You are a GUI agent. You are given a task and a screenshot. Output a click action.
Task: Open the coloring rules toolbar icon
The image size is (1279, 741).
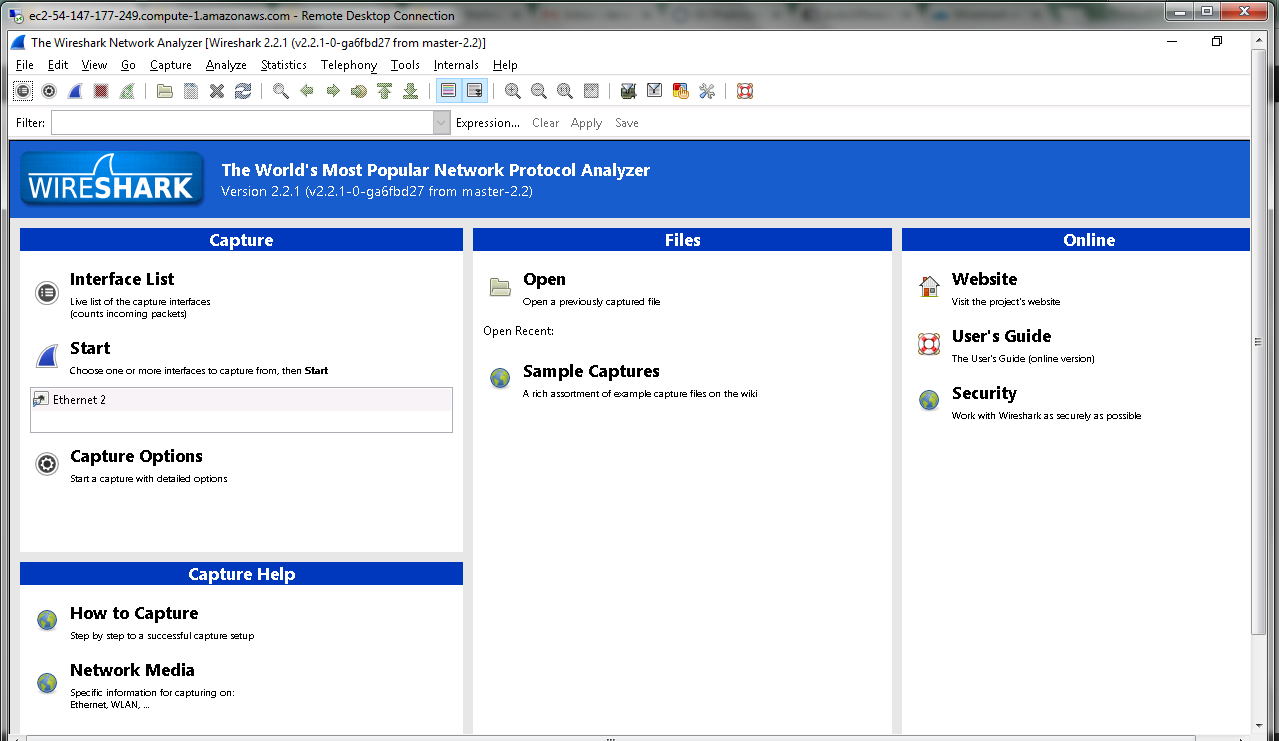pyautogui.click(x=681, y=91)
